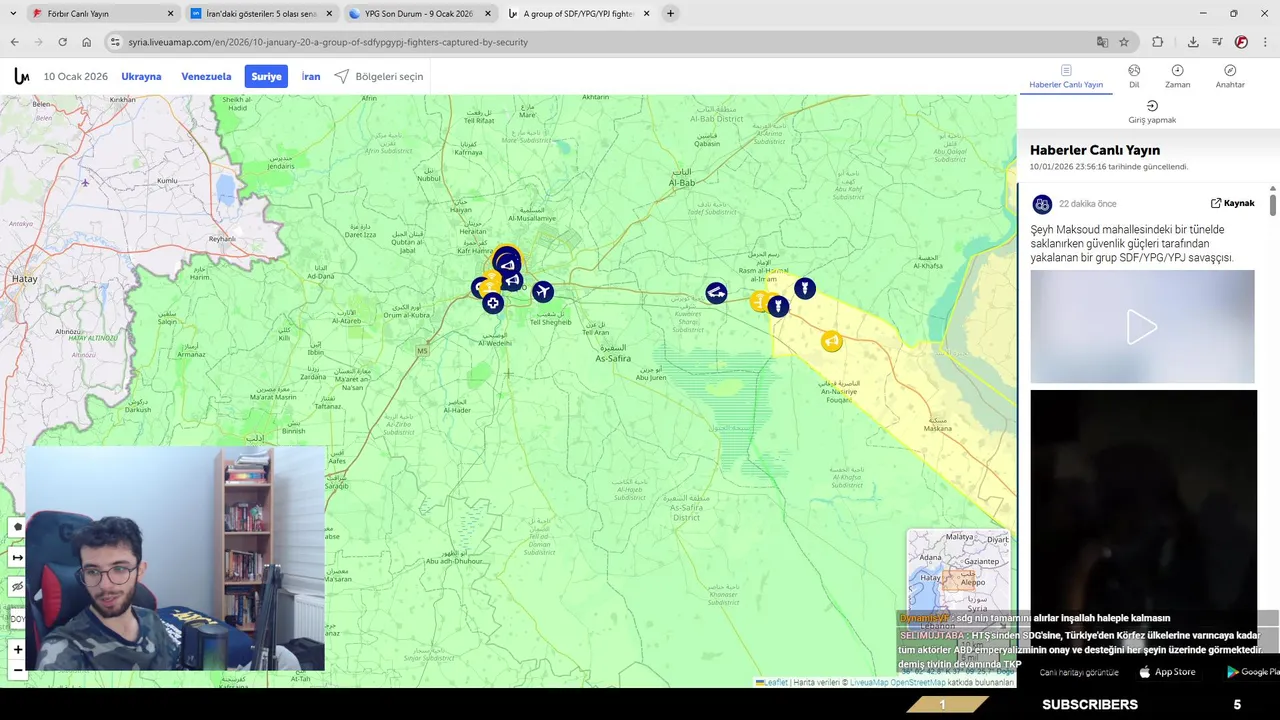Image resolution: width=1280 pixels, height=720 pixels.
Task: Select the Suriye region button
Action: 266,76
